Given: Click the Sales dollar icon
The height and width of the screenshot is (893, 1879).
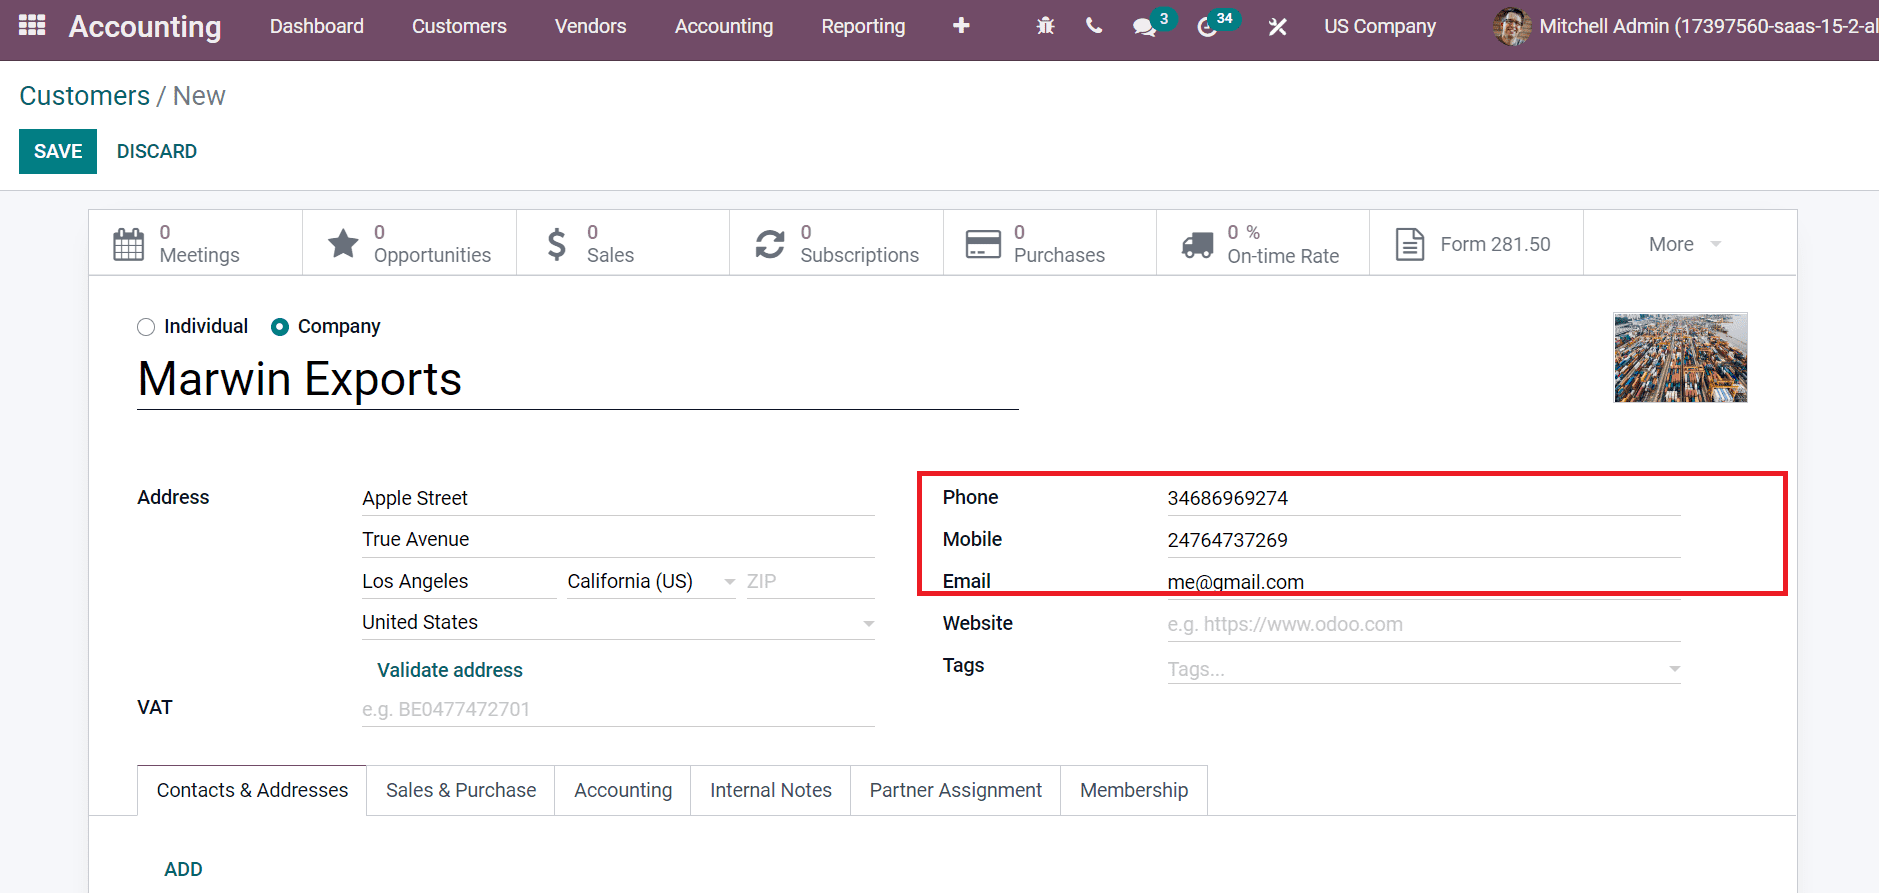Looking at the screenshot, I should pyautogui.click(x=557, y=244).
